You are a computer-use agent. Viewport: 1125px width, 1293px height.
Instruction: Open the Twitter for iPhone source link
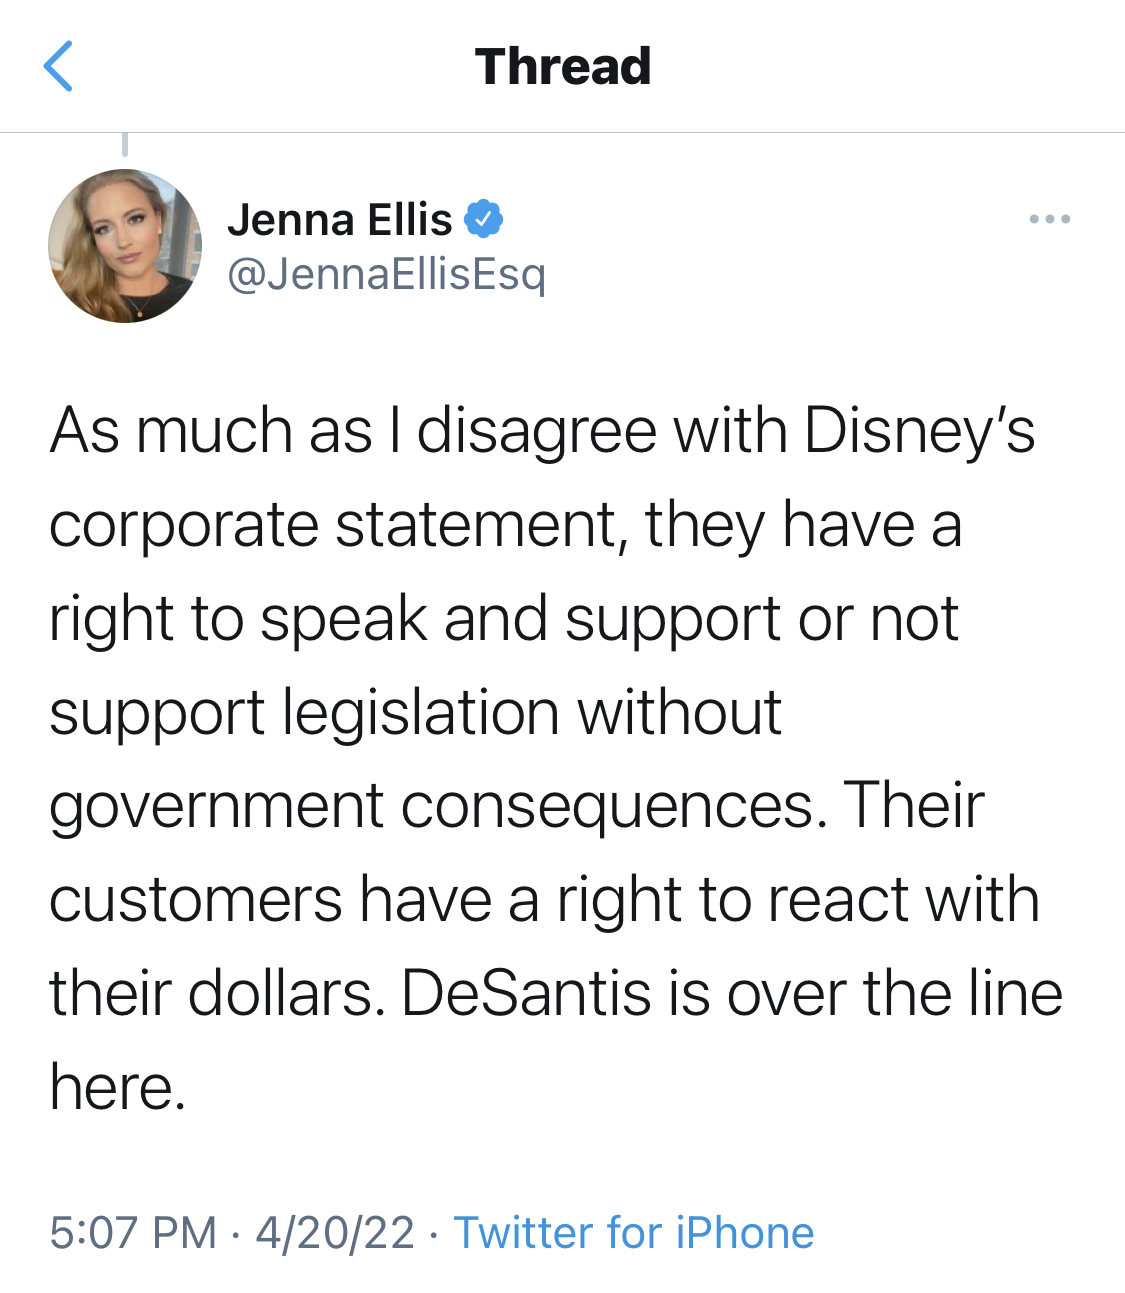634,1232
